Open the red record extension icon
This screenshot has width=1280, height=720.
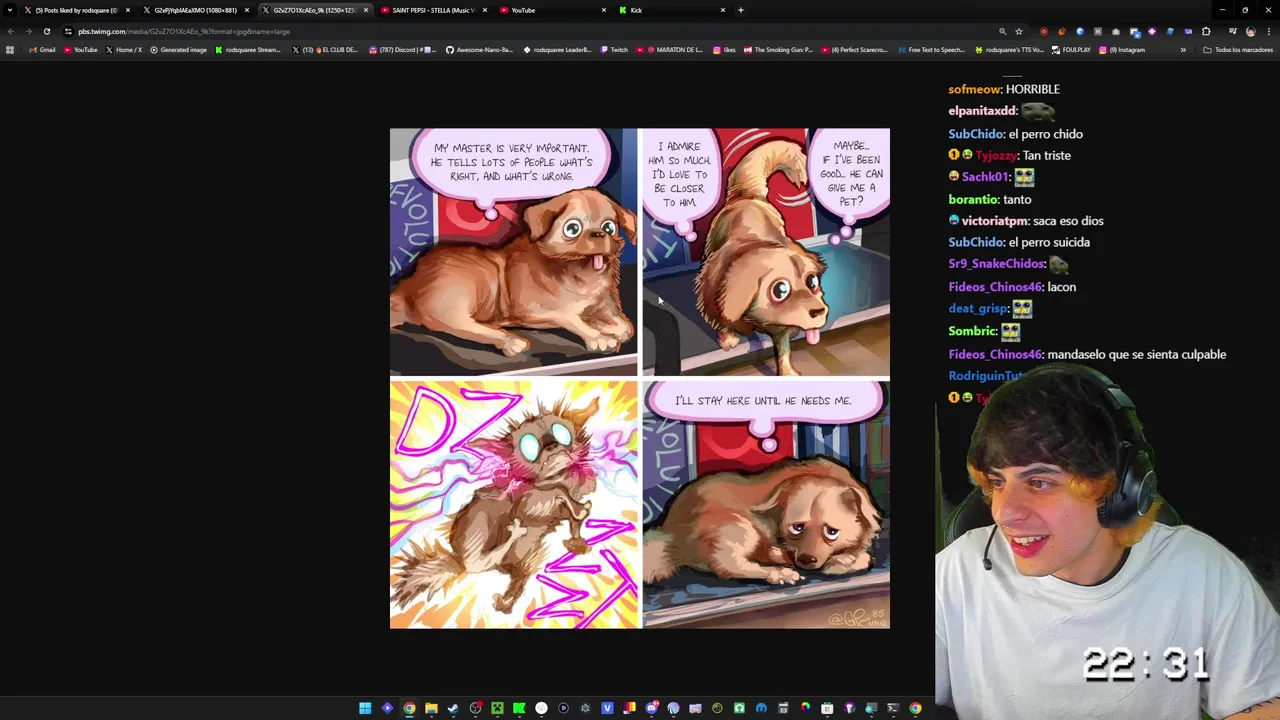[1044, 31]
